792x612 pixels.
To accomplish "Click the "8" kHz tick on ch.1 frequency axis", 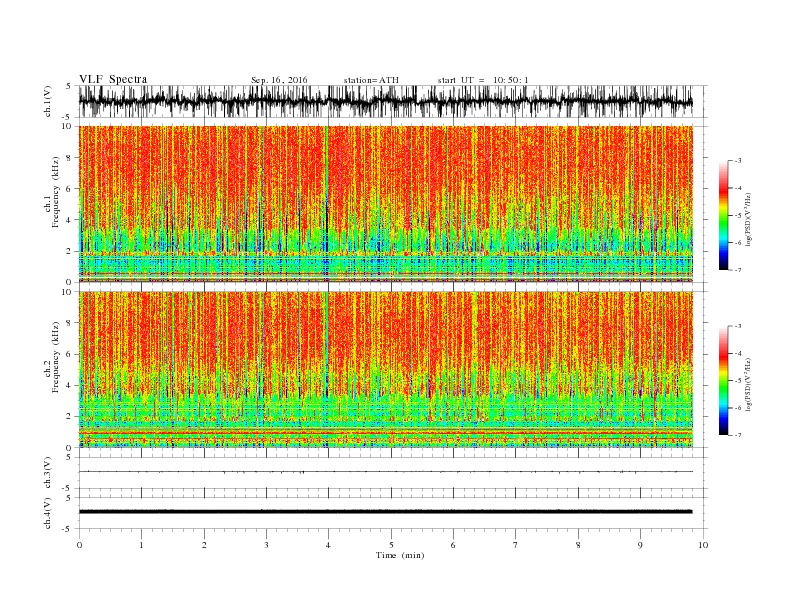I will click(x=70, y=158).
